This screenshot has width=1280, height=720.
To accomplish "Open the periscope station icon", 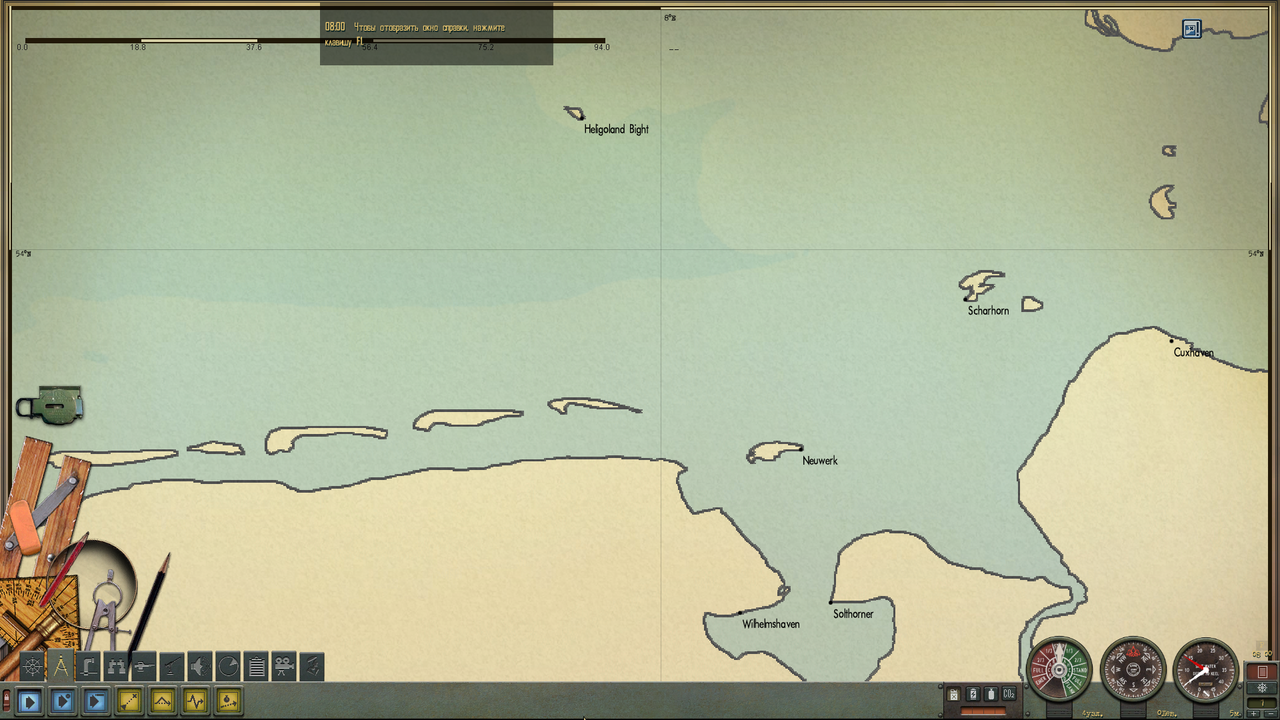I will [x=89, y=666].
